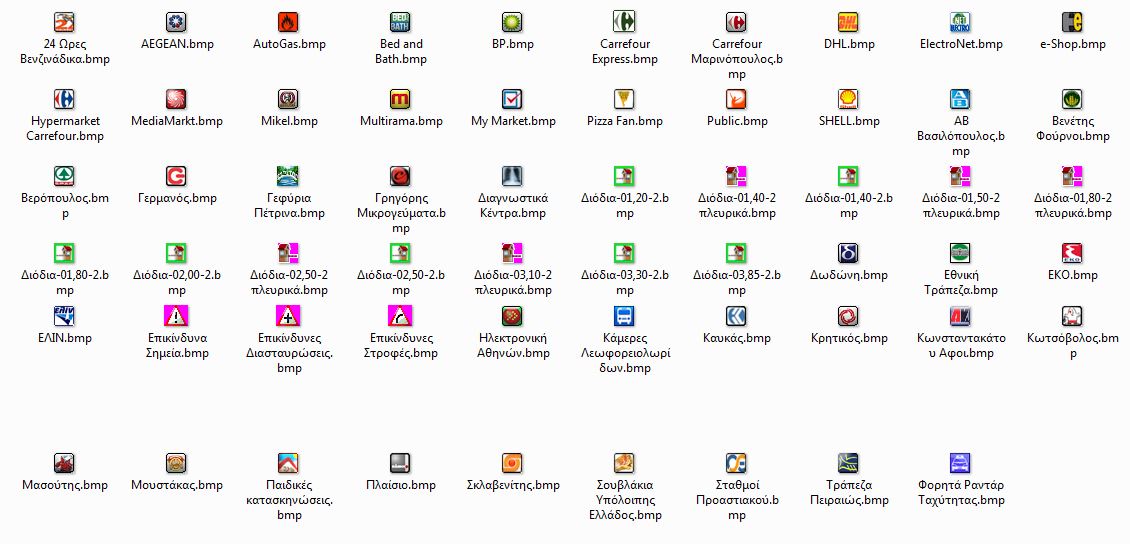Select the Carrefour Μαρινόπουλος.bmp icon
Screen dimensions: 1130x544
[x=737, y=22]
